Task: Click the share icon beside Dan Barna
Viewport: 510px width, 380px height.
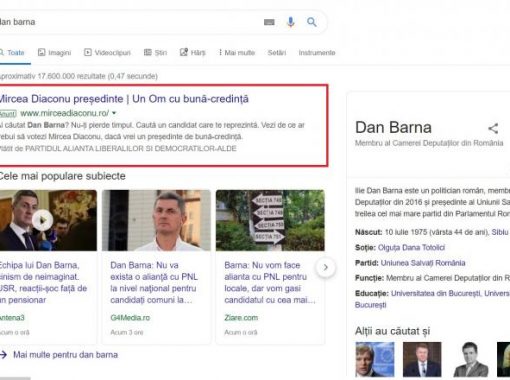Action: (493, 128)
